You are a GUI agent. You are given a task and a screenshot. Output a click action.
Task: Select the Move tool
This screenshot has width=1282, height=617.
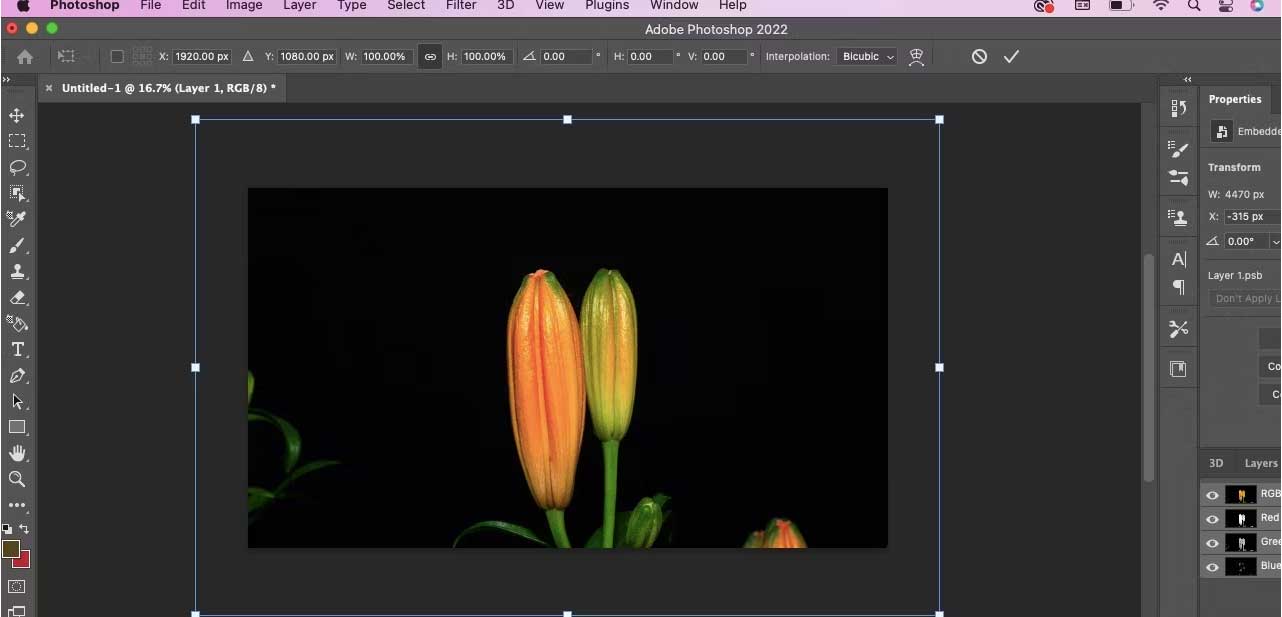(x=16, y=115)
